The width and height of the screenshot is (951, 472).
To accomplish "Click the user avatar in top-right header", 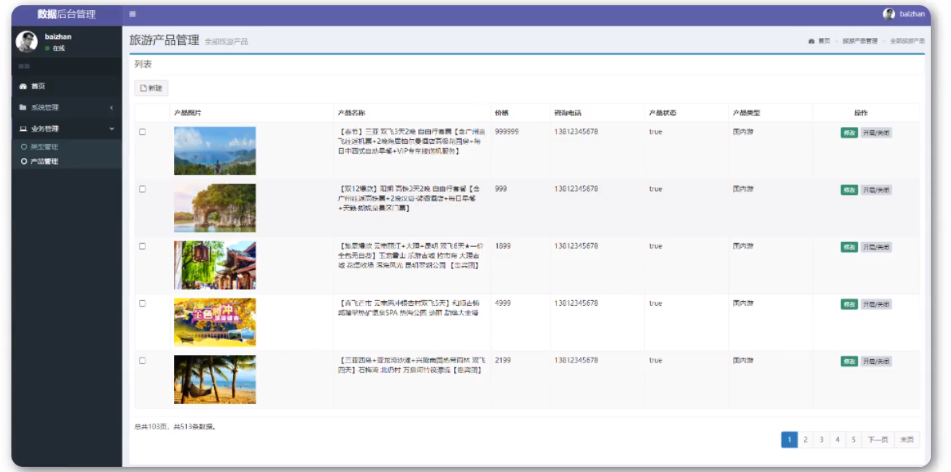I will coord(889,14).
